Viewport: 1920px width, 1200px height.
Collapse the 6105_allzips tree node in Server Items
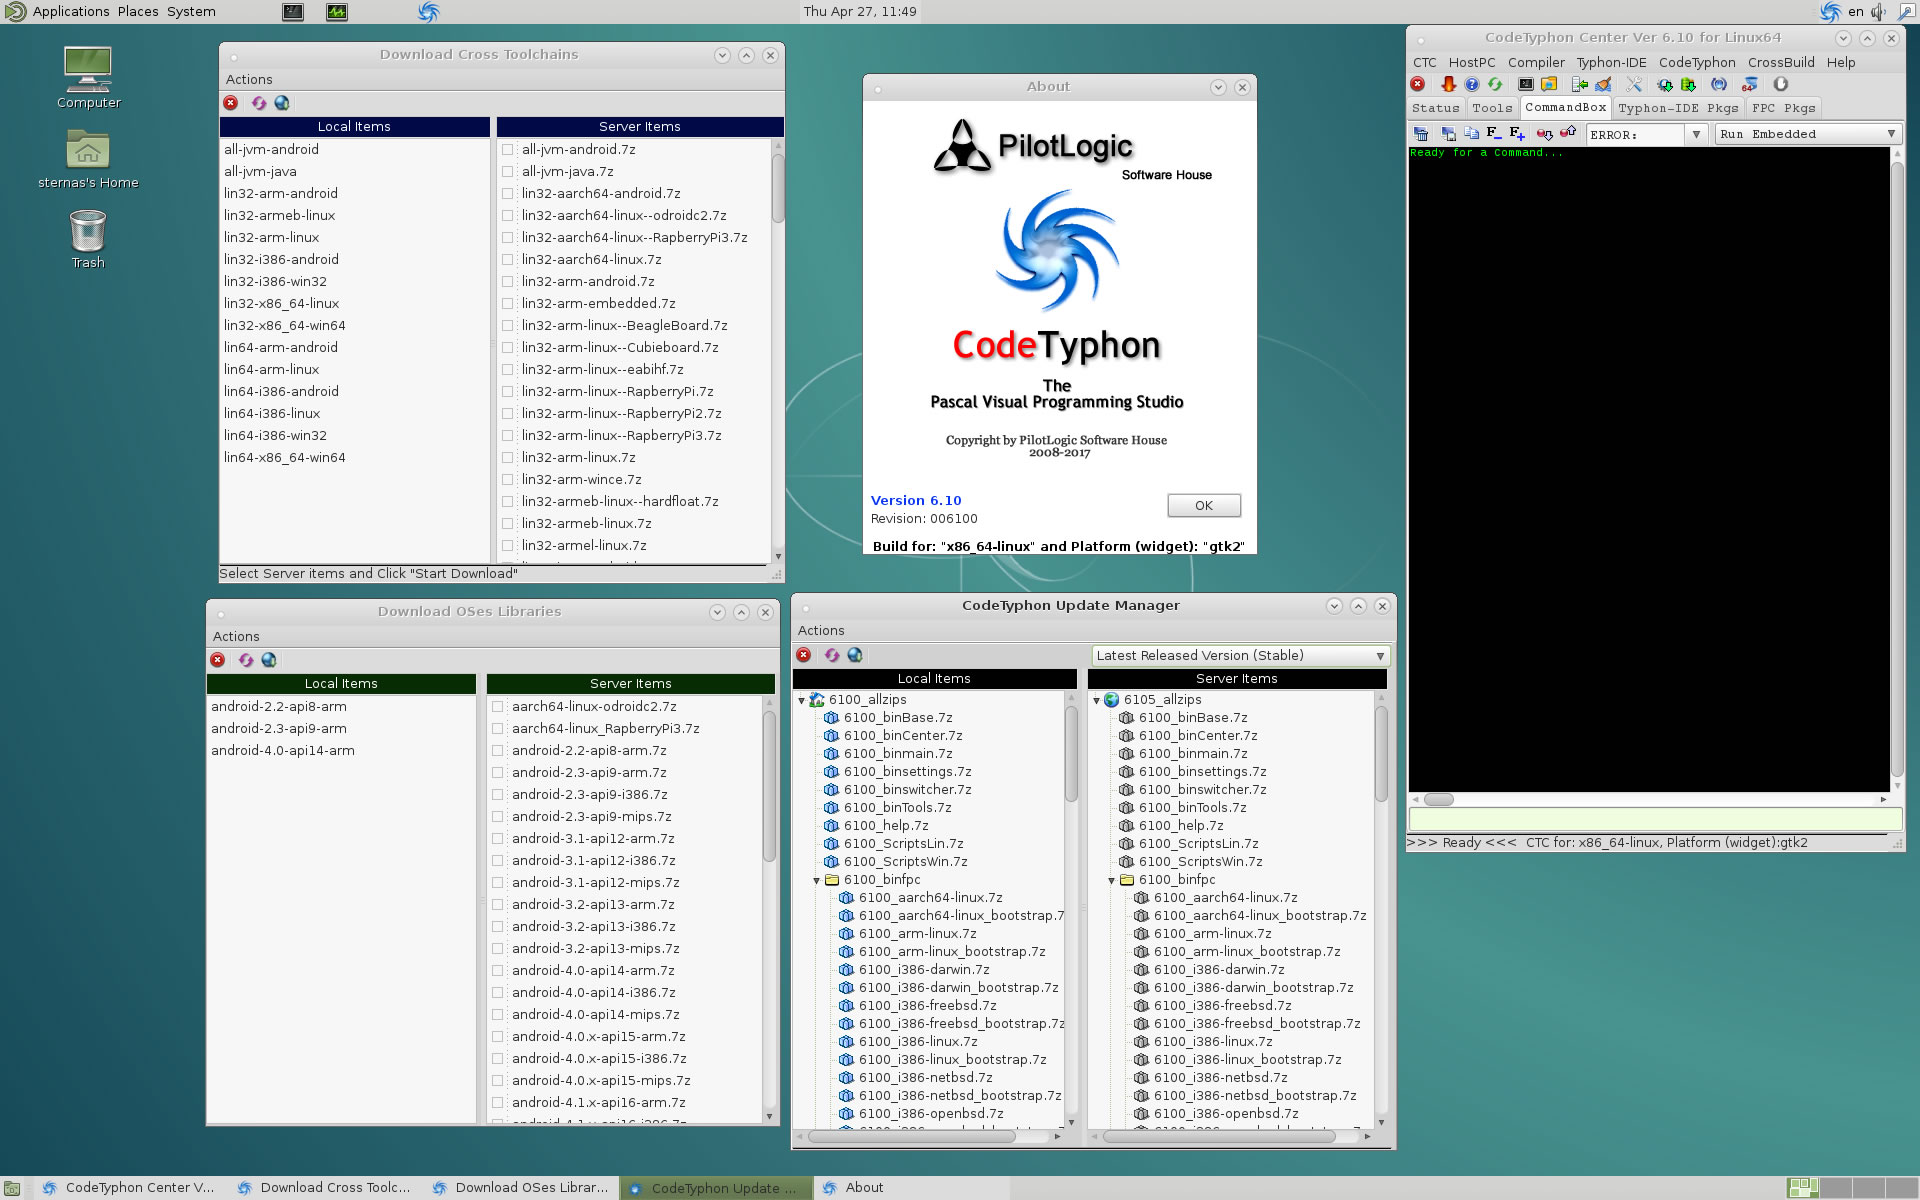point(1097,700)
